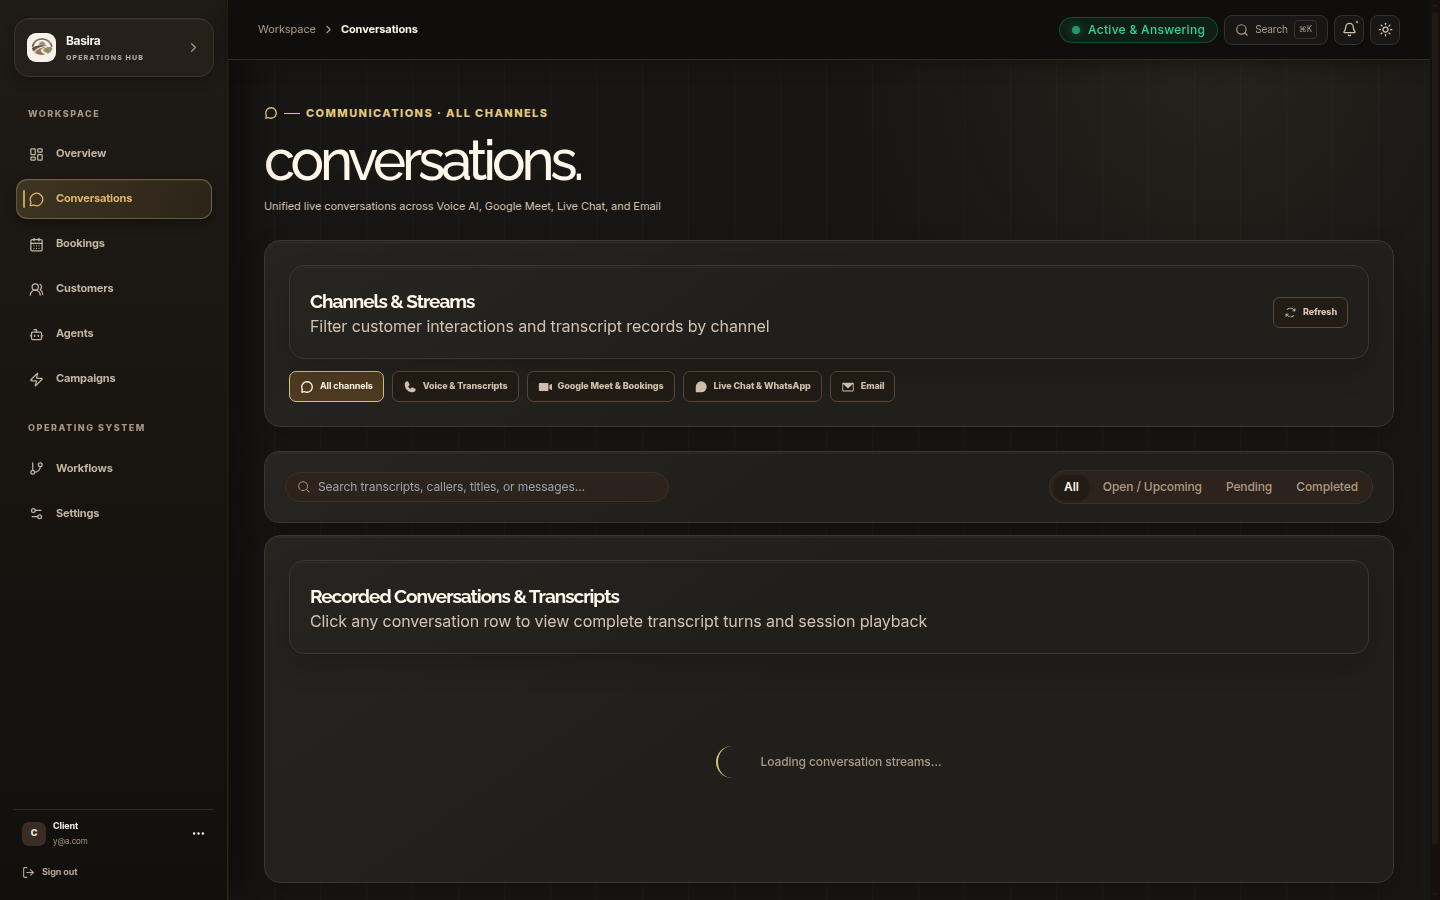The image size is (1440, 900).
Task: Click the Client name label
Action: (66, 826)
